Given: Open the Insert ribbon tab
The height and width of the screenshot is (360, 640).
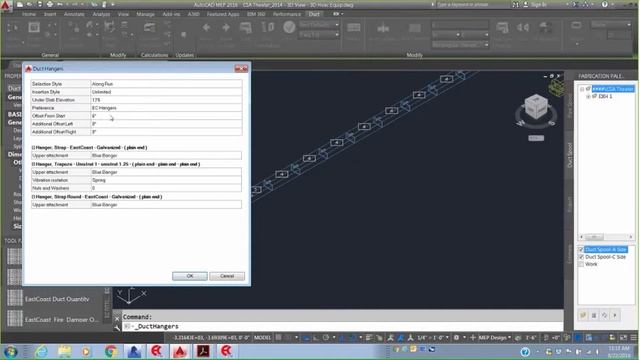Looking at the screenshot, I should coord(50,14).
